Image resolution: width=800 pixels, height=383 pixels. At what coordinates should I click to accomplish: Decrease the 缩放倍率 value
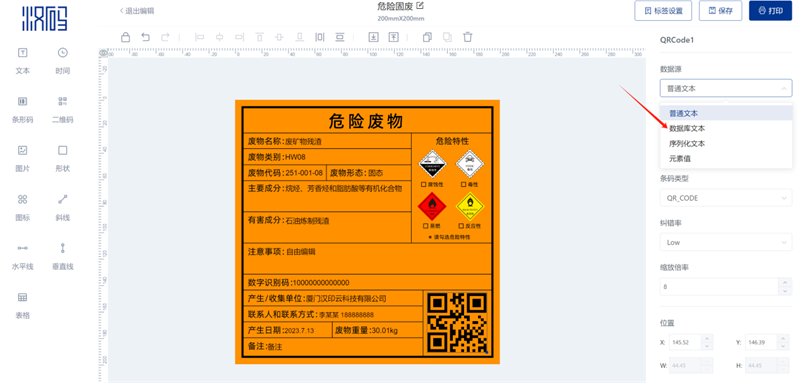(784, 291)
